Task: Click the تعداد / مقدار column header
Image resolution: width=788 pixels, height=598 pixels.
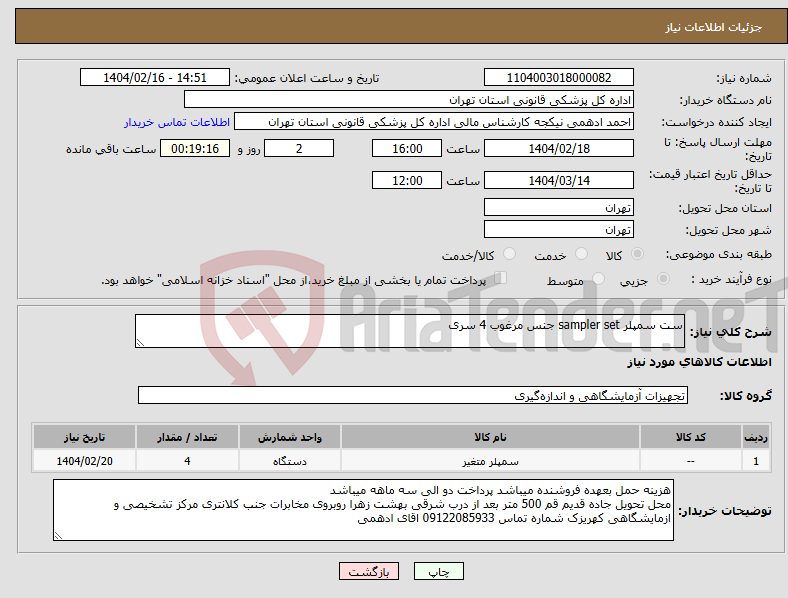Action: pos(187,437)
